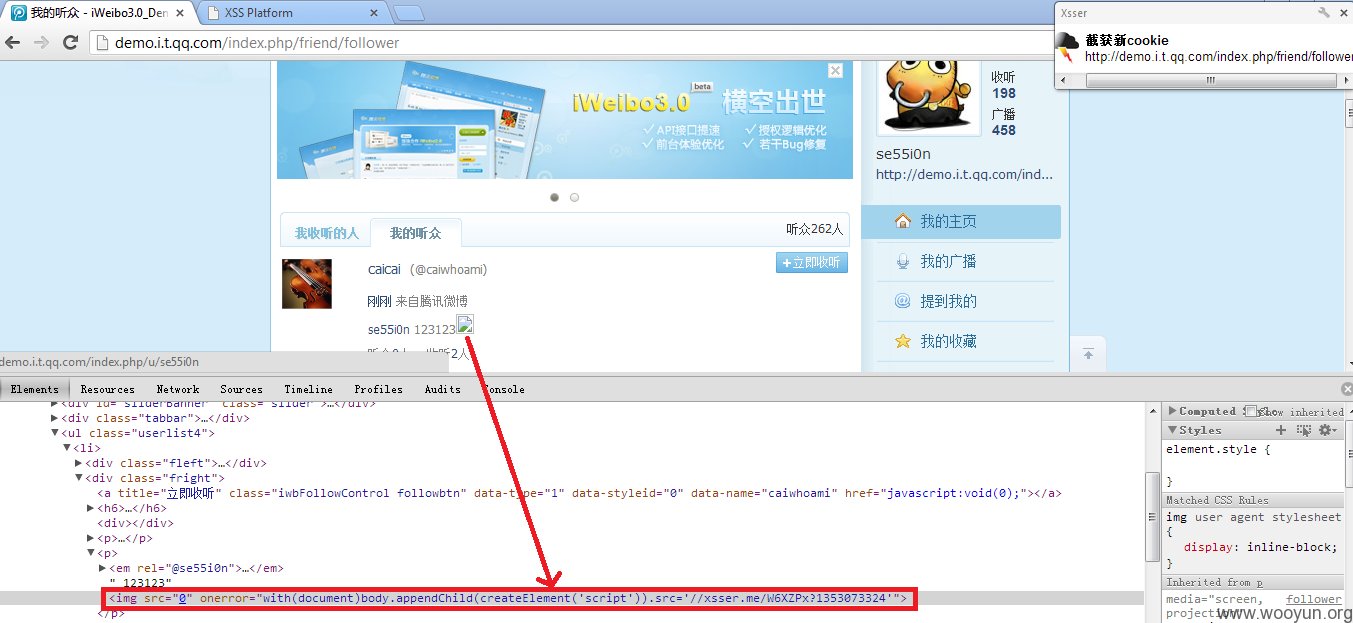Collapse the ul class="userlist4" node

click(55, 433)
